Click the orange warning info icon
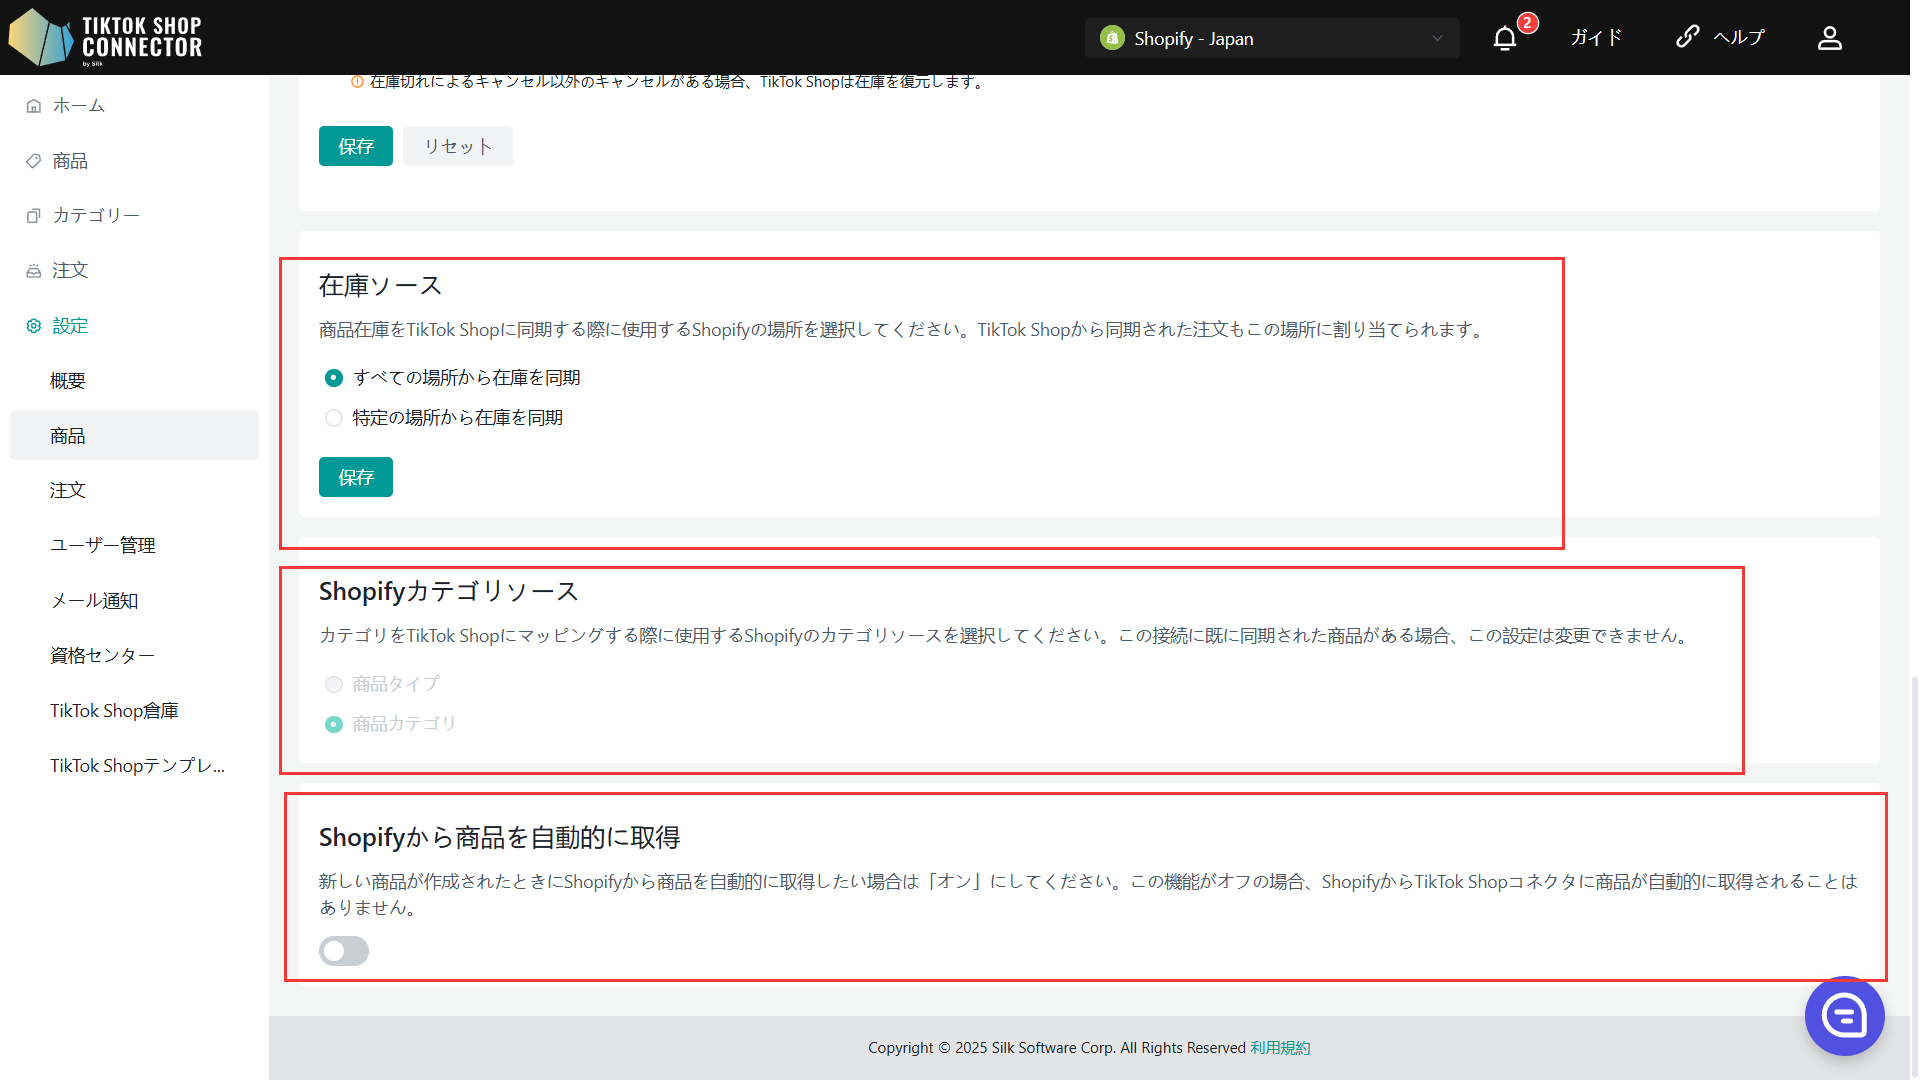The image size is (1920, 1080). coord(357,82)
